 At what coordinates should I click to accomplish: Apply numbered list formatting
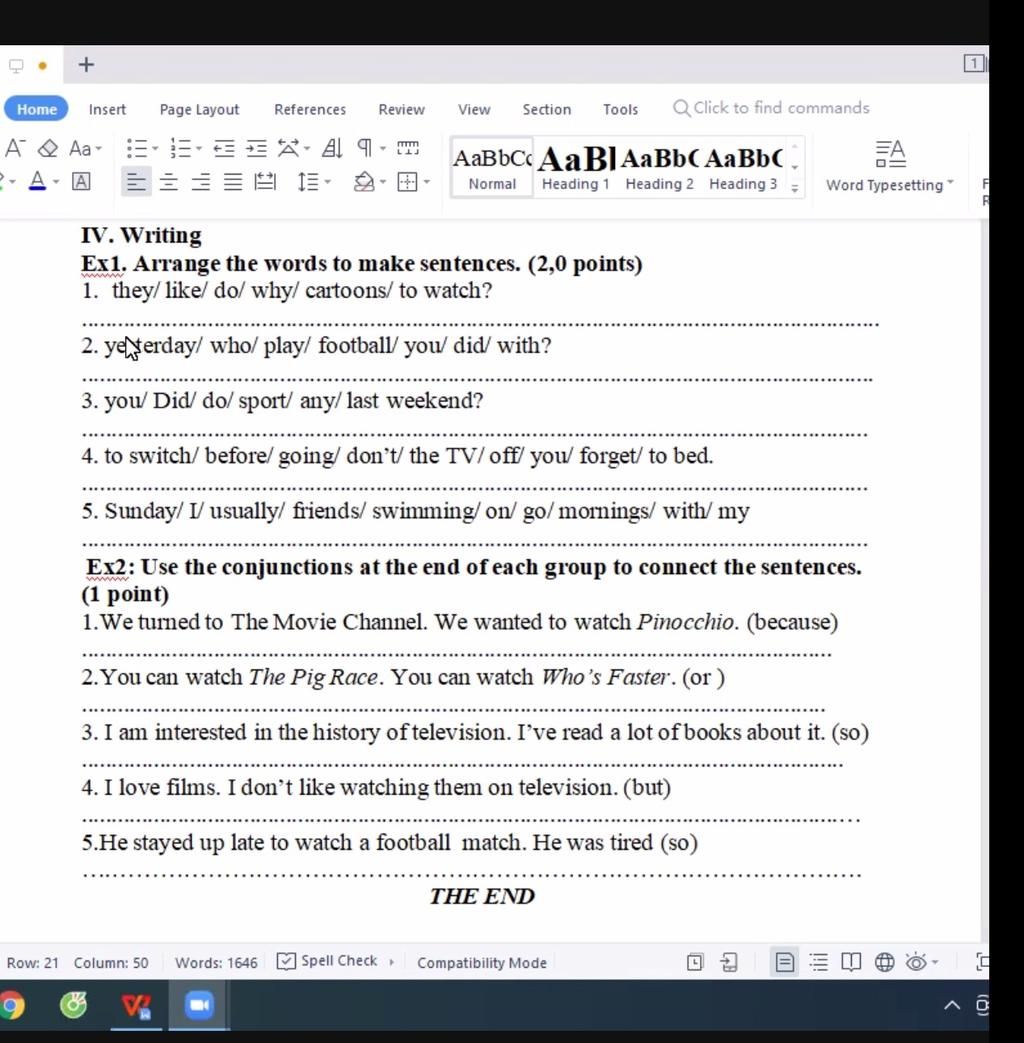point(180,148)
